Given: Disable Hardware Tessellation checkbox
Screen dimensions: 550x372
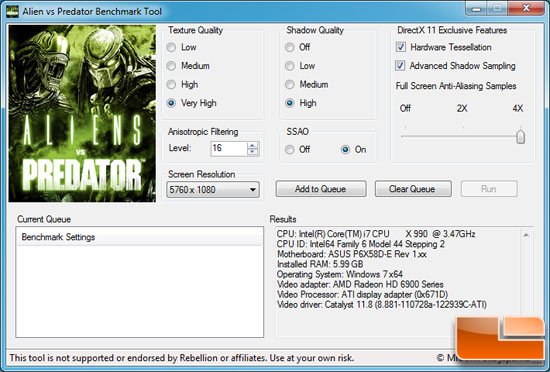Looking at the screenshot, I should (x=401, y=47).
